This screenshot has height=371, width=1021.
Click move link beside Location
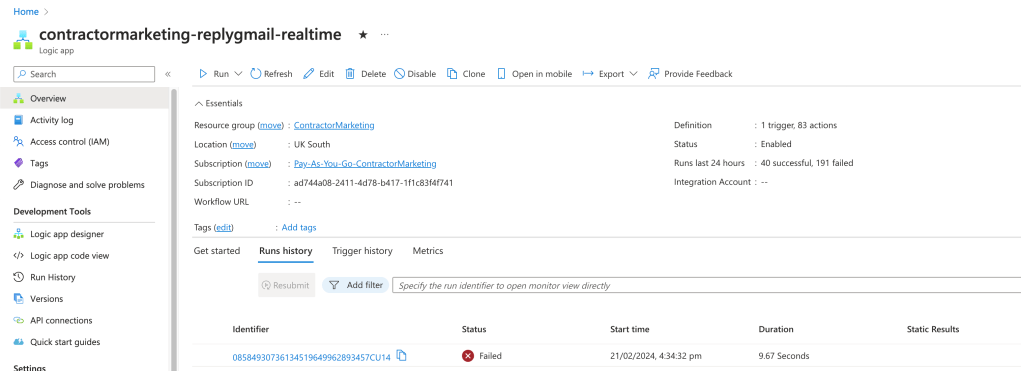pos(243,144)
